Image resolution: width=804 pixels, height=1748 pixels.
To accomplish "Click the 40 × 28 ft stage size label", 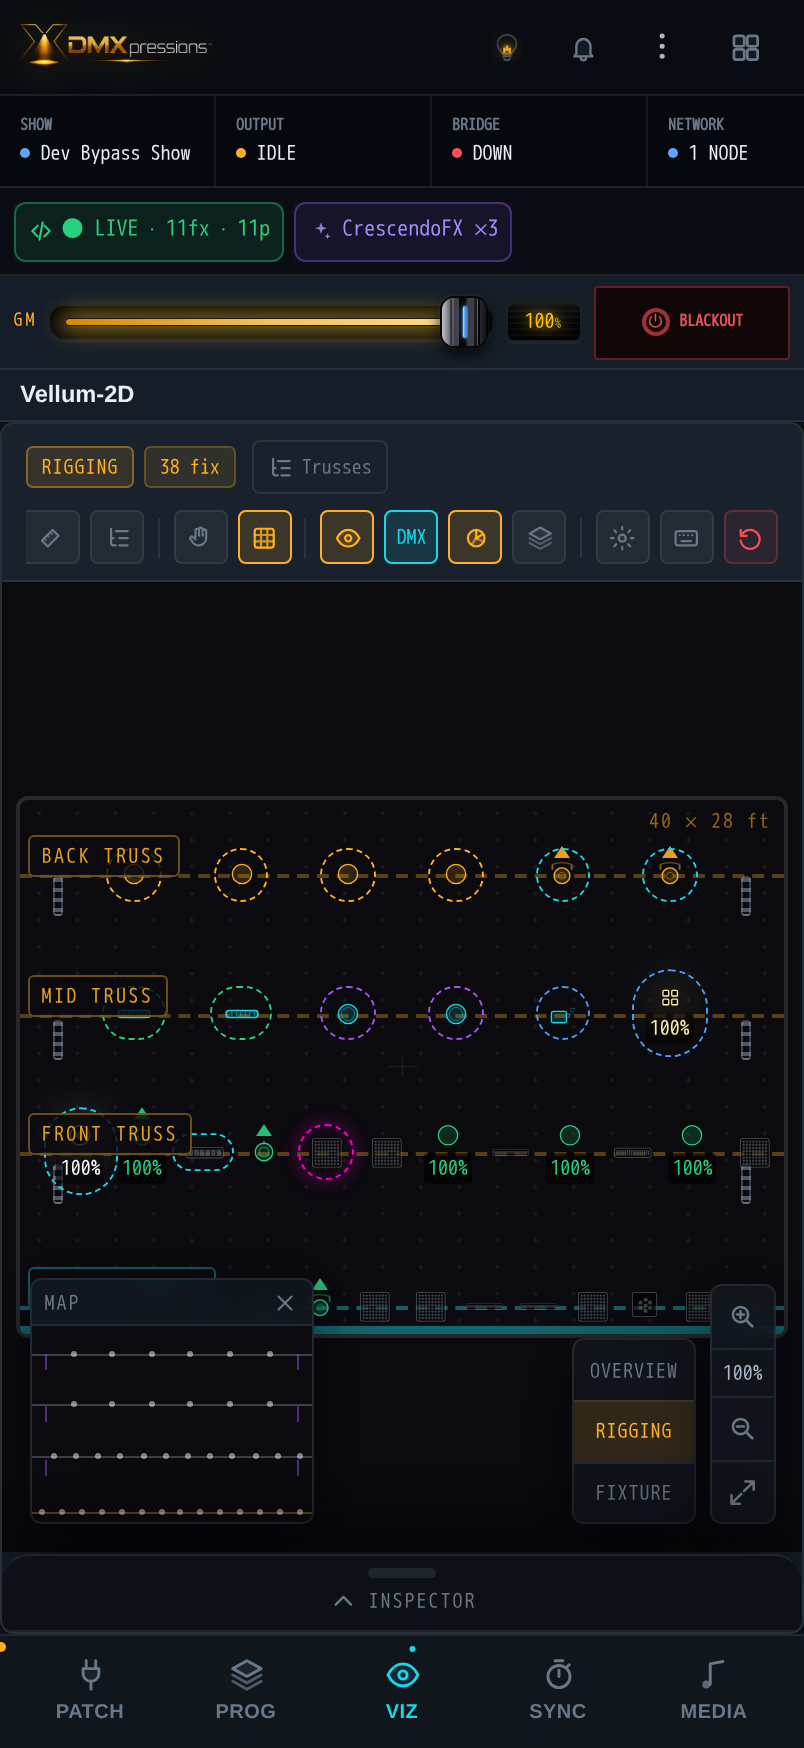I will (x=709, y=821).
